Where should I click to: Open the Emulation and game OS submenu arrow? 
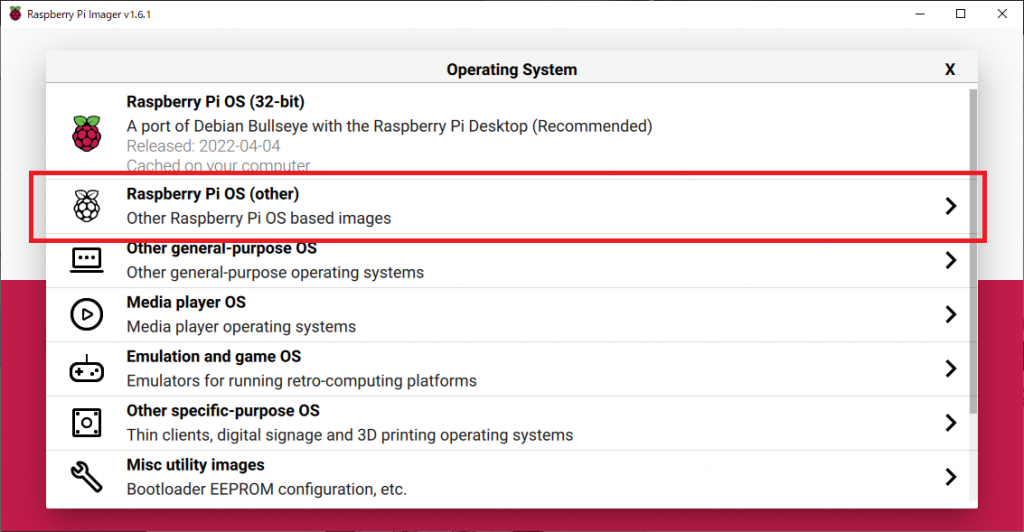tap(951, 368)
